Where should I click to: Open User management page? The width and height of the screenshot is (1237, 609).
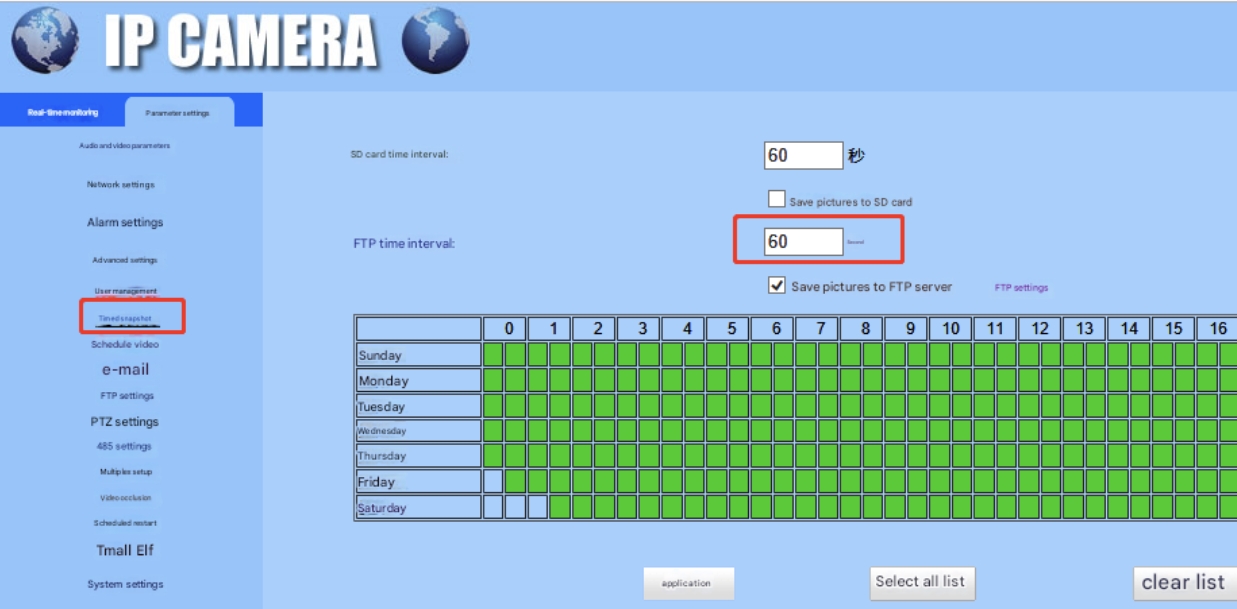click(x=126, y=291)
